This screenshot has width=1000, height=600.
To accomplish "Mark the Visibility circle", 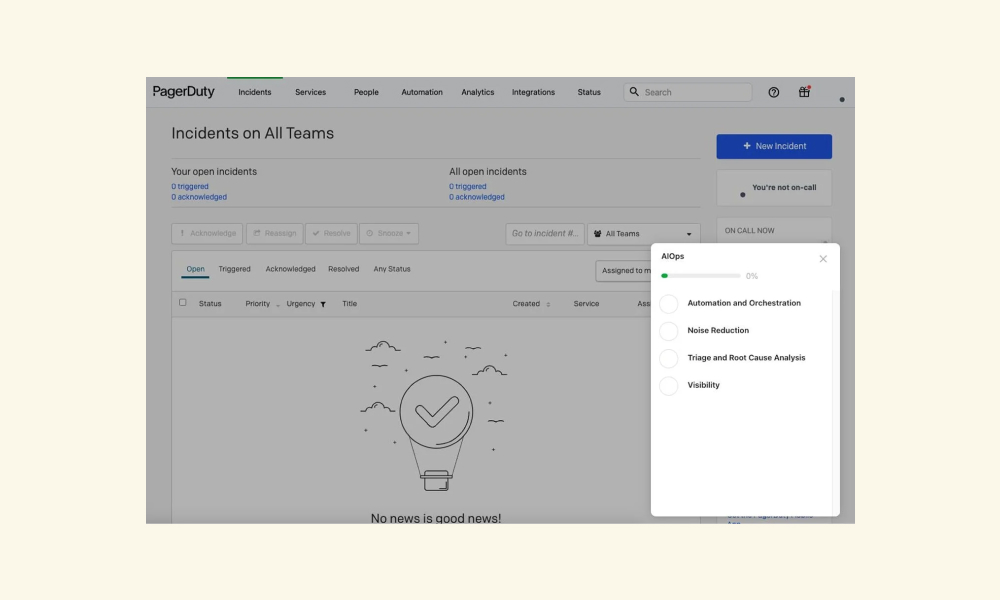I will [668, 386].
